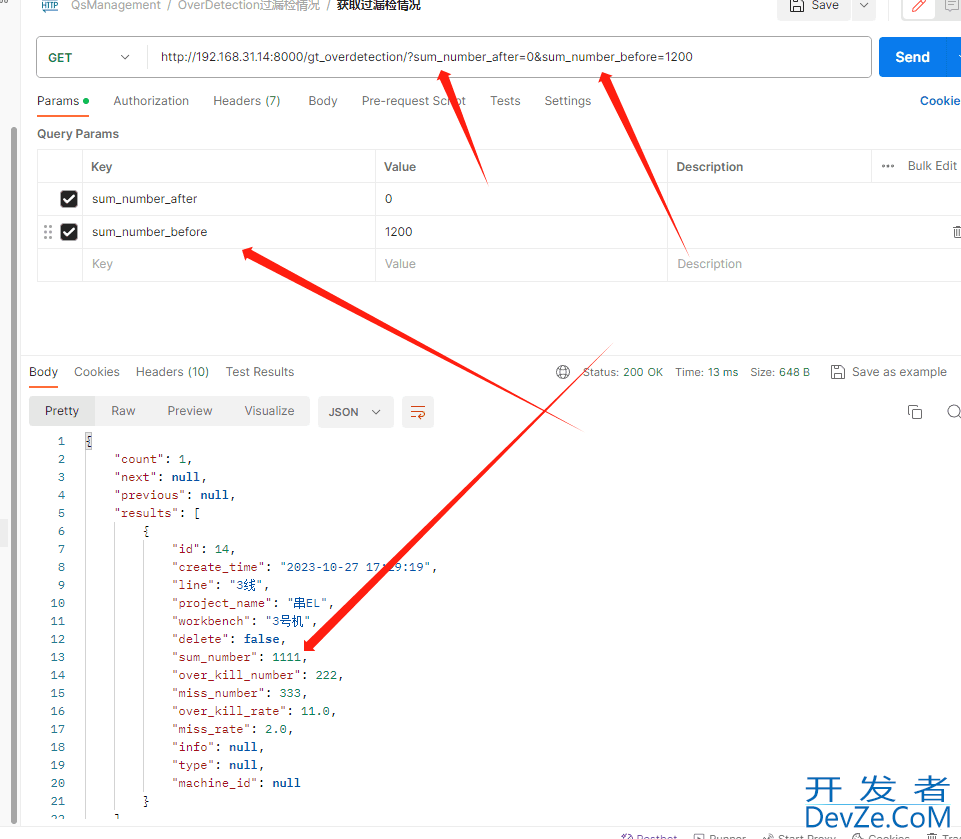Screen dimensions: 961x839
Task: Open the Authorization tab
Action: 151,101
